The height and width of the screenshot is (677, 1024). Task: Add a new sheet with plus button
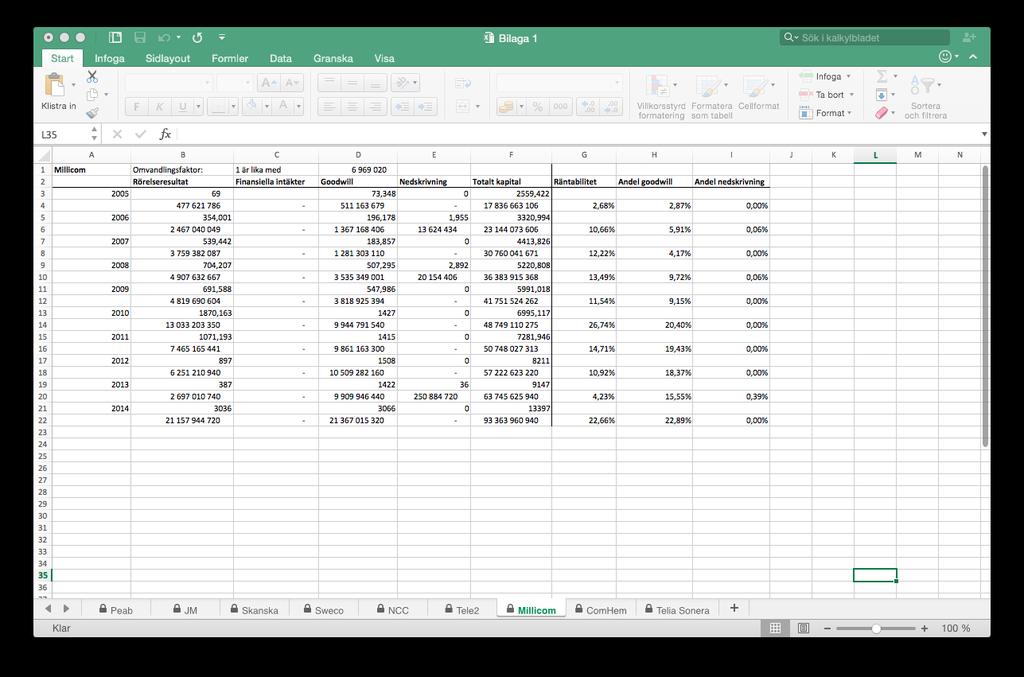[x=734, y=608]
